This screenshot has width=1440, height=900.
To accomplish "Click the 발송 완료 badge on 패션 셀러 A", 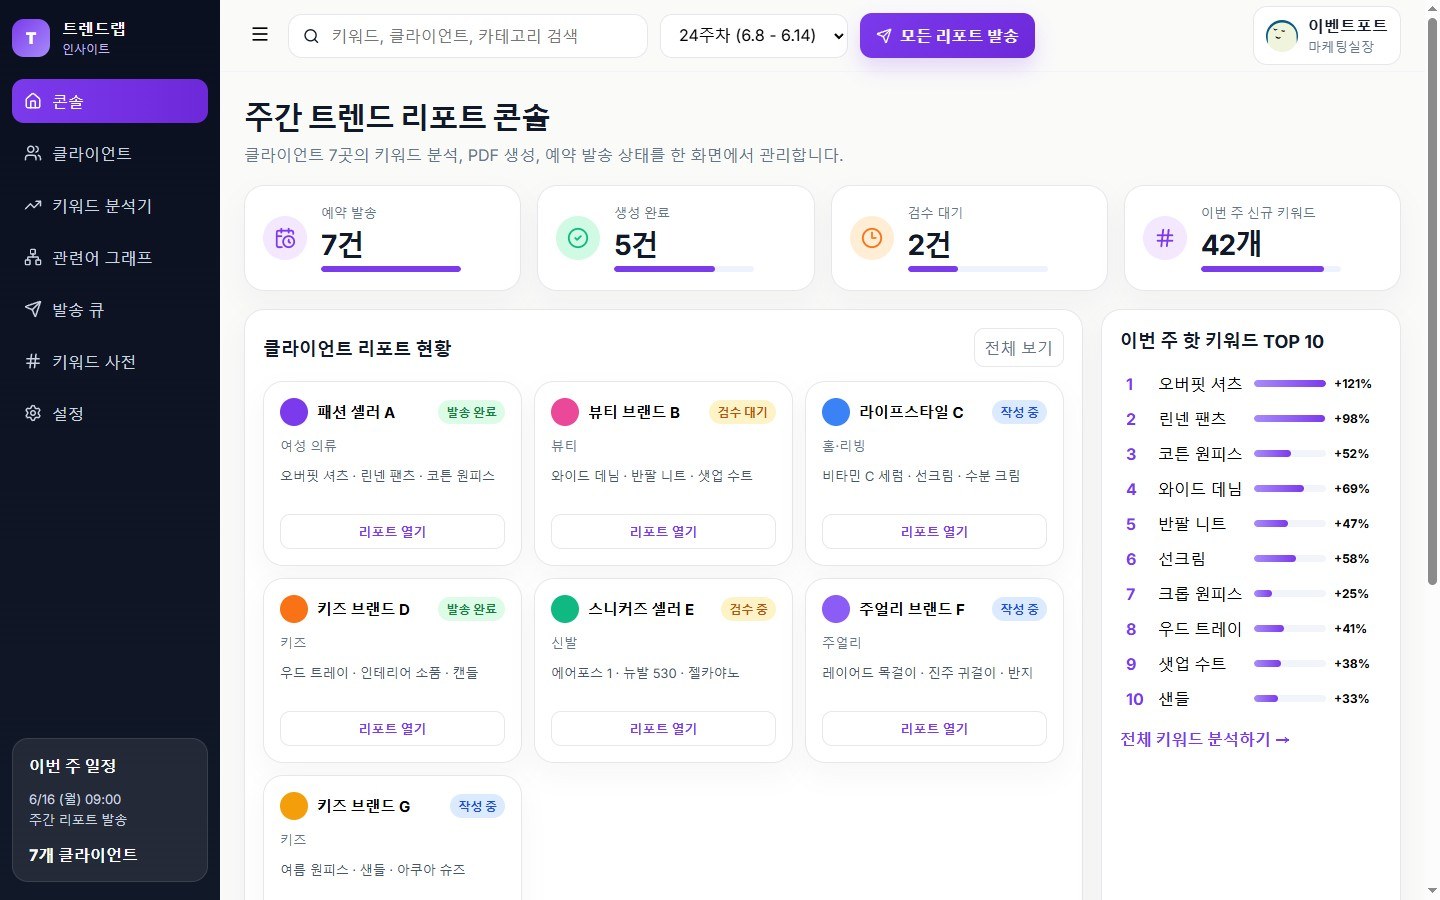I will click(471, 412).
